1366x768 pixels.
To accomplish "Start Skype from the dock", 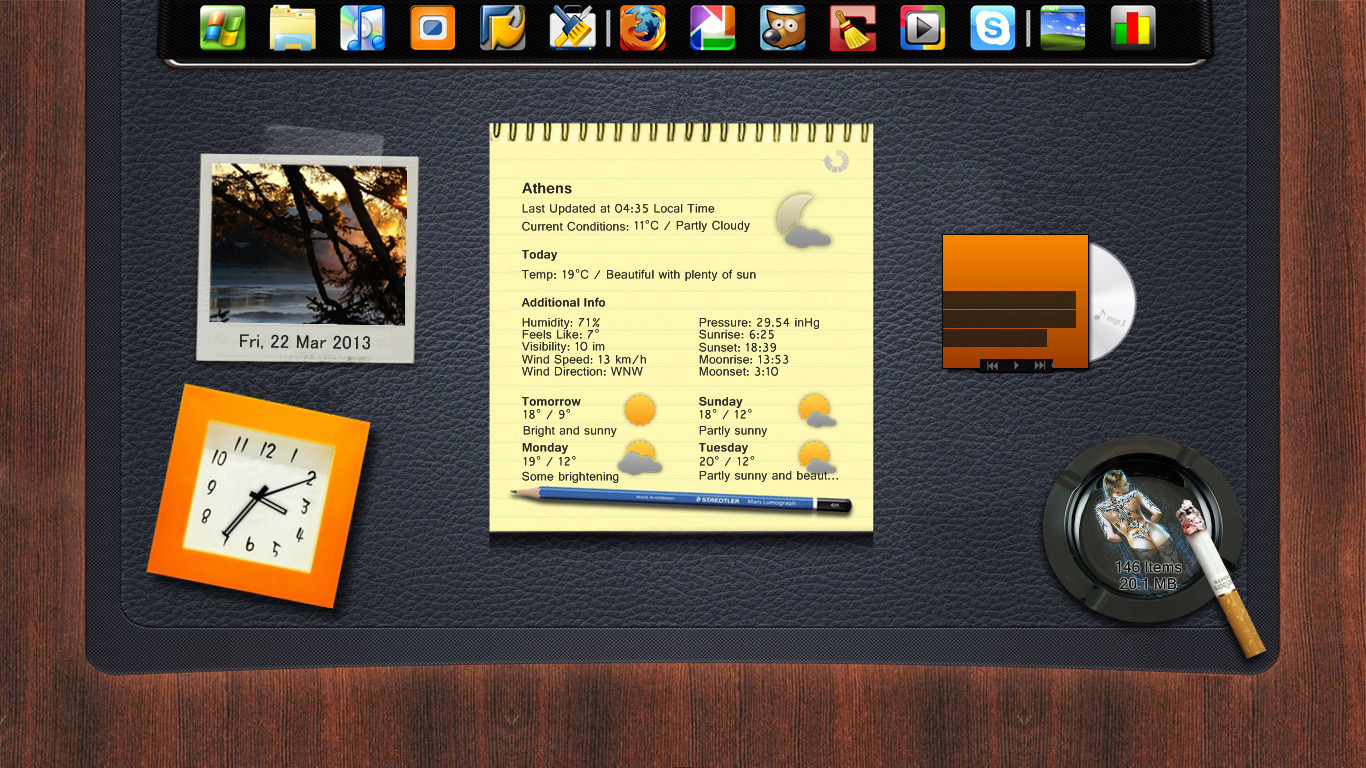I will pyautogui.click(x=991, y=29).
